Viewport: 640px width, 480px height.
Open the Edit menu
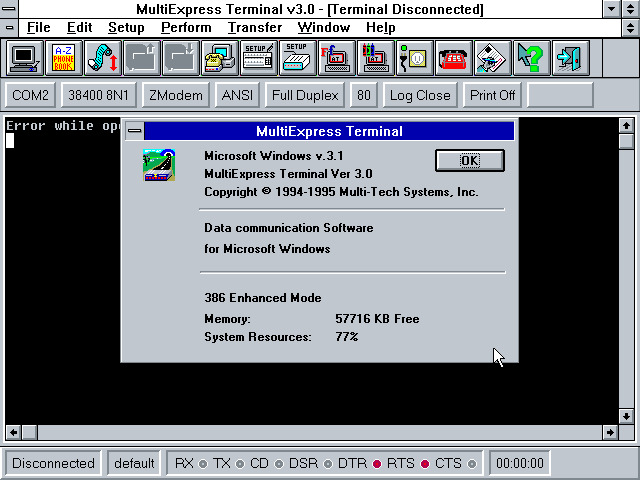80,27
